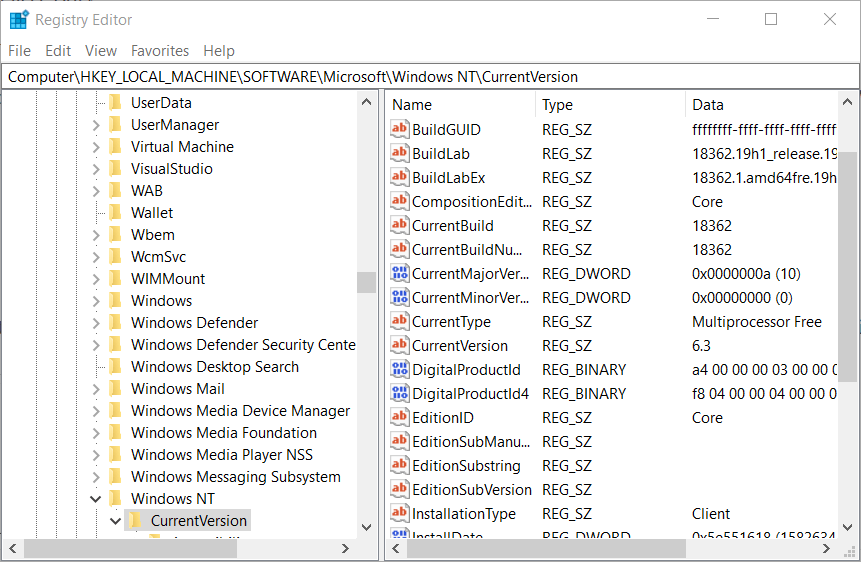Expand the Windows key
The width and height of the screenshot is (861, 562).
click(x=96, y=301)
